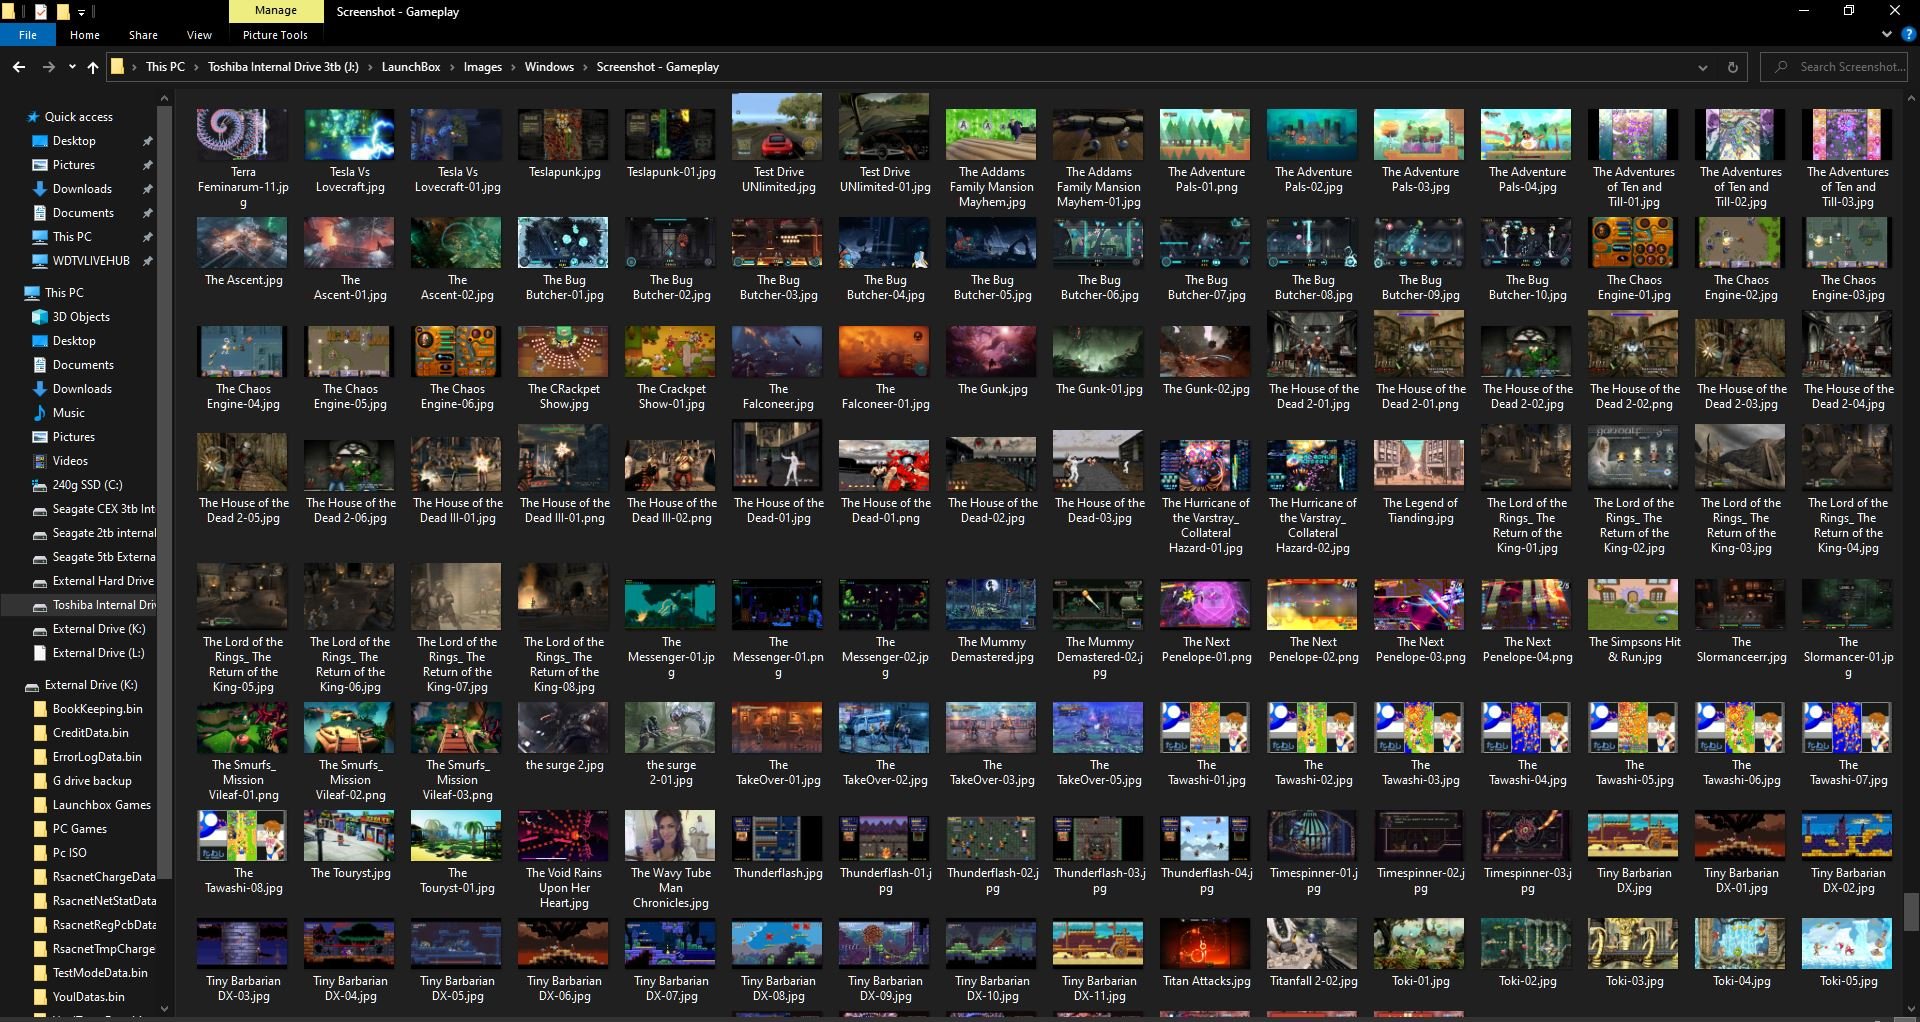Navigate to This PC breadcrumb
The image size is (1920, 1022).
coord(165,67)
